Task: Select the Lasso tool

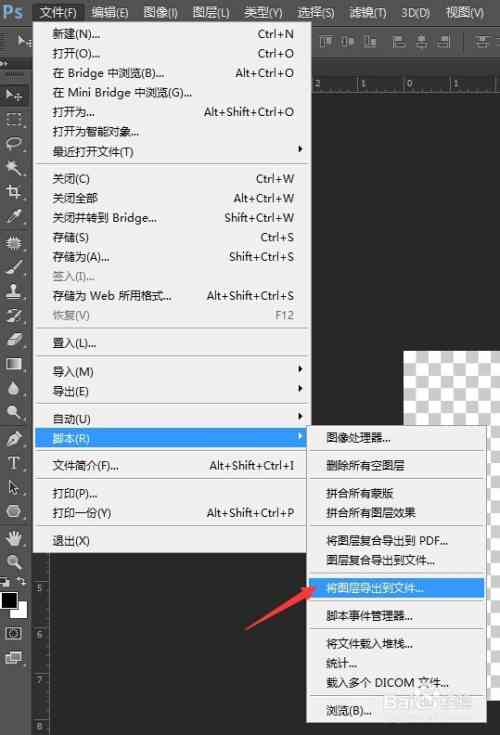Action: click(x=14, y=143)
